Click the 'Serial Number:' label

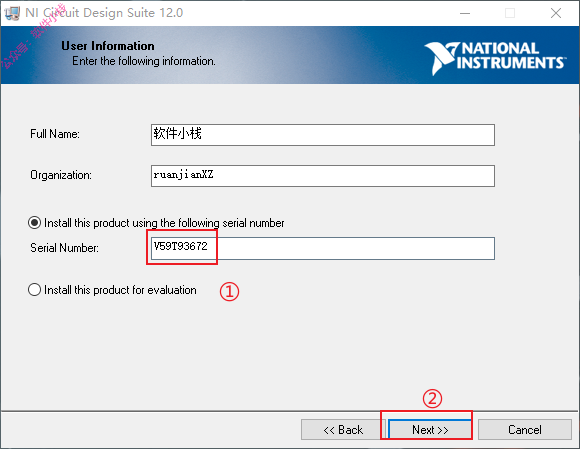[64, 248]
